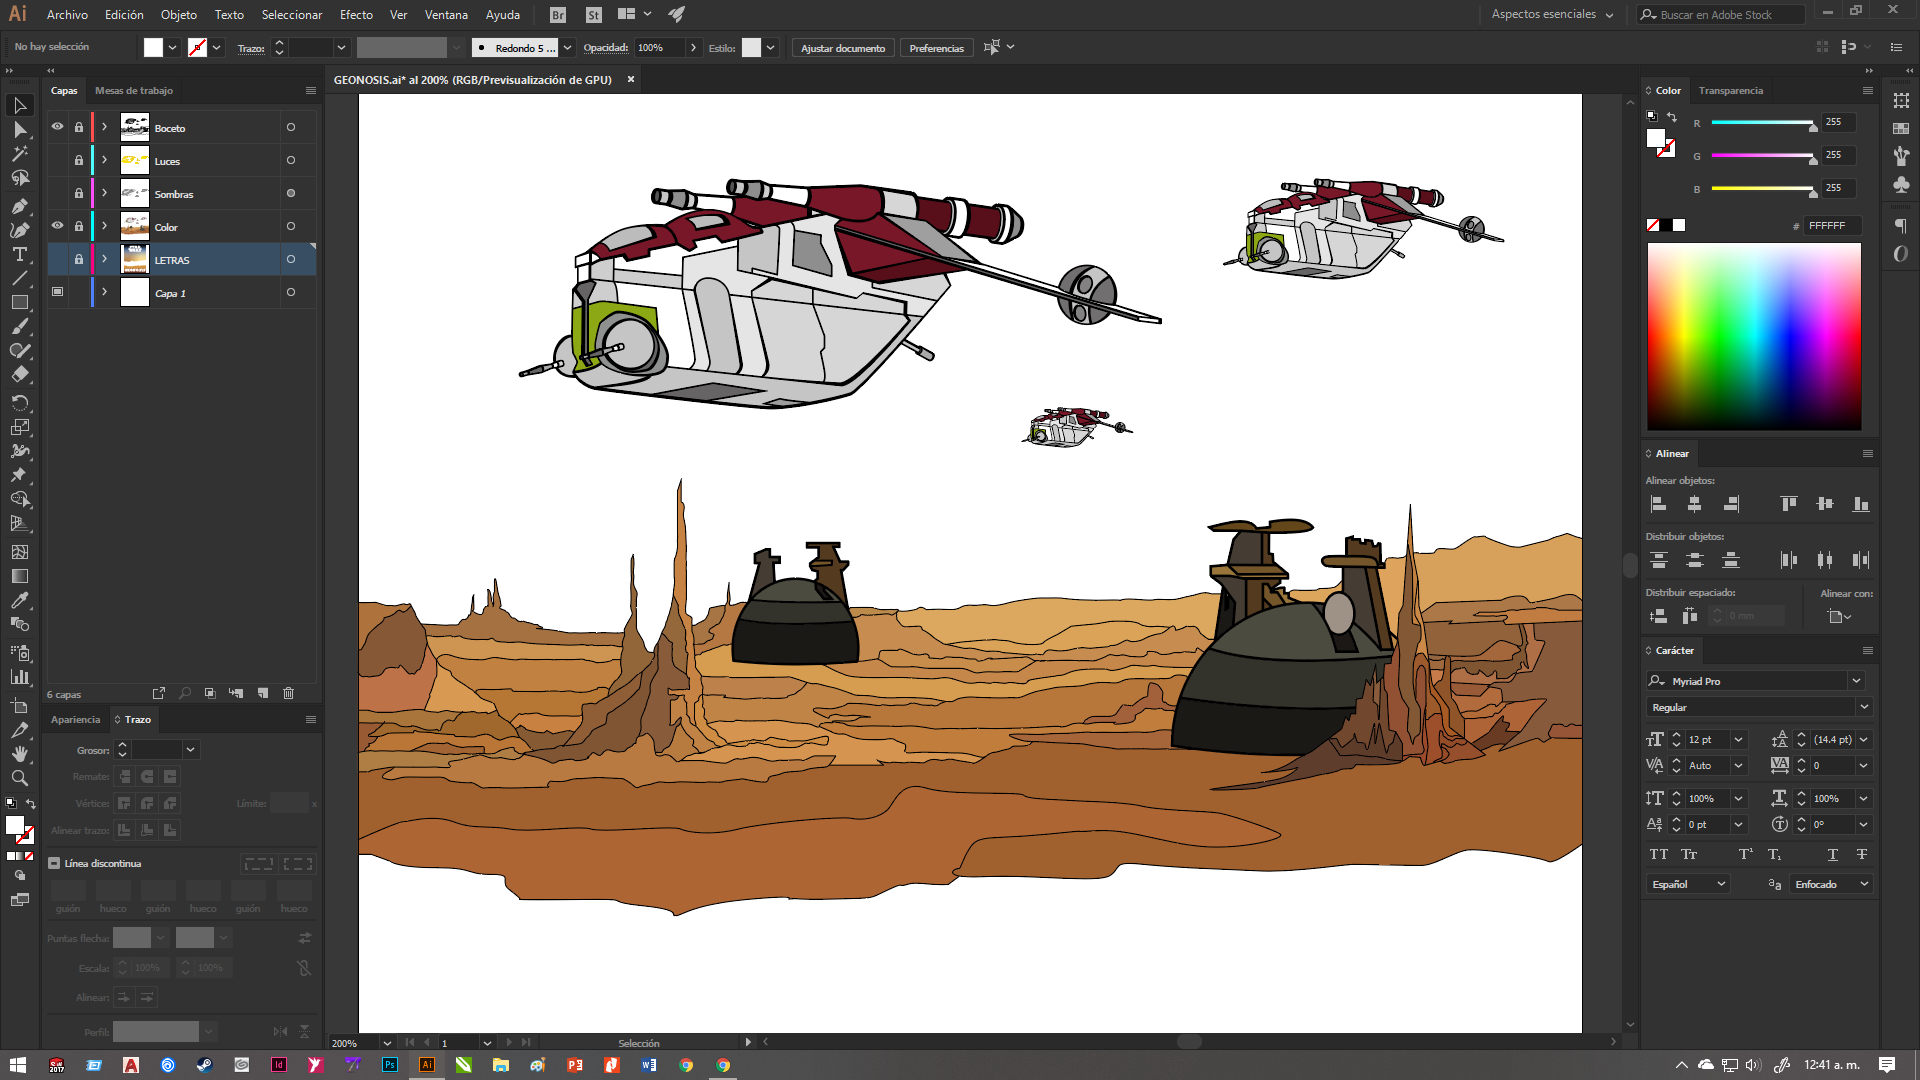
Task: Click the hex color FFFFFF field
Action: click(1833, 226)
